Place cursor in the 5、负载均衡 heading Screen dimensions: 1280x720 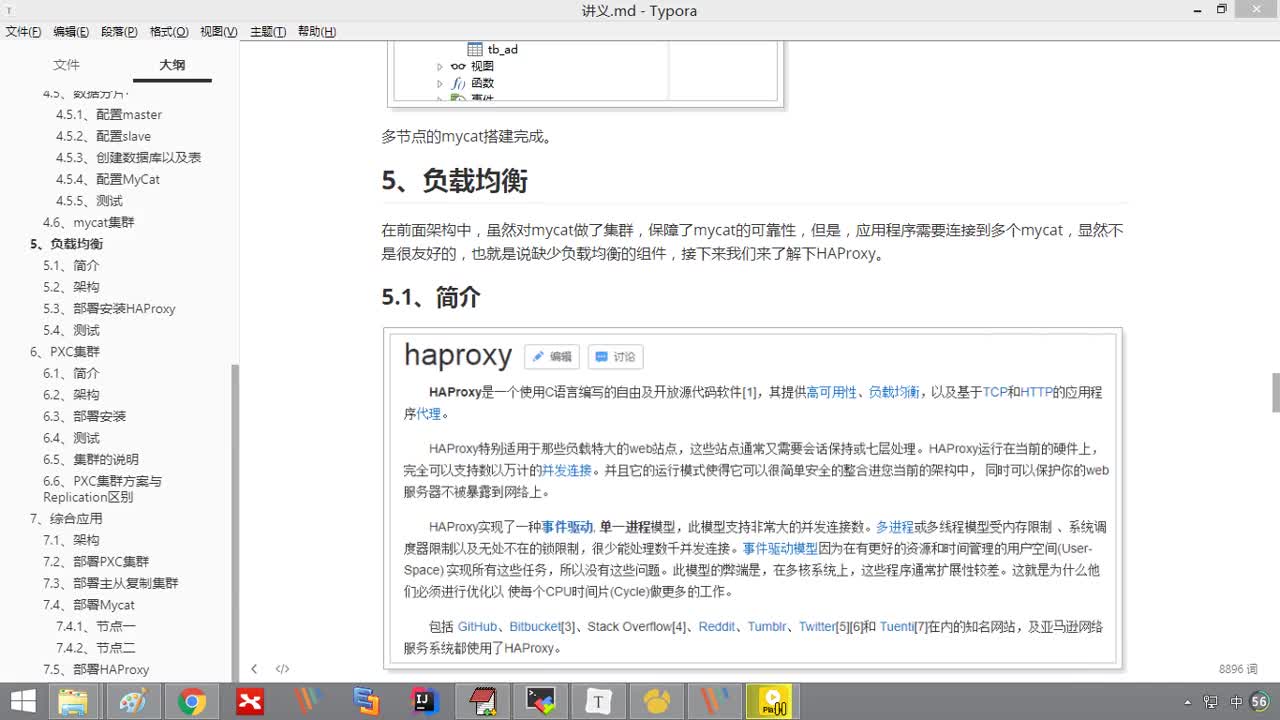(455, 181)
